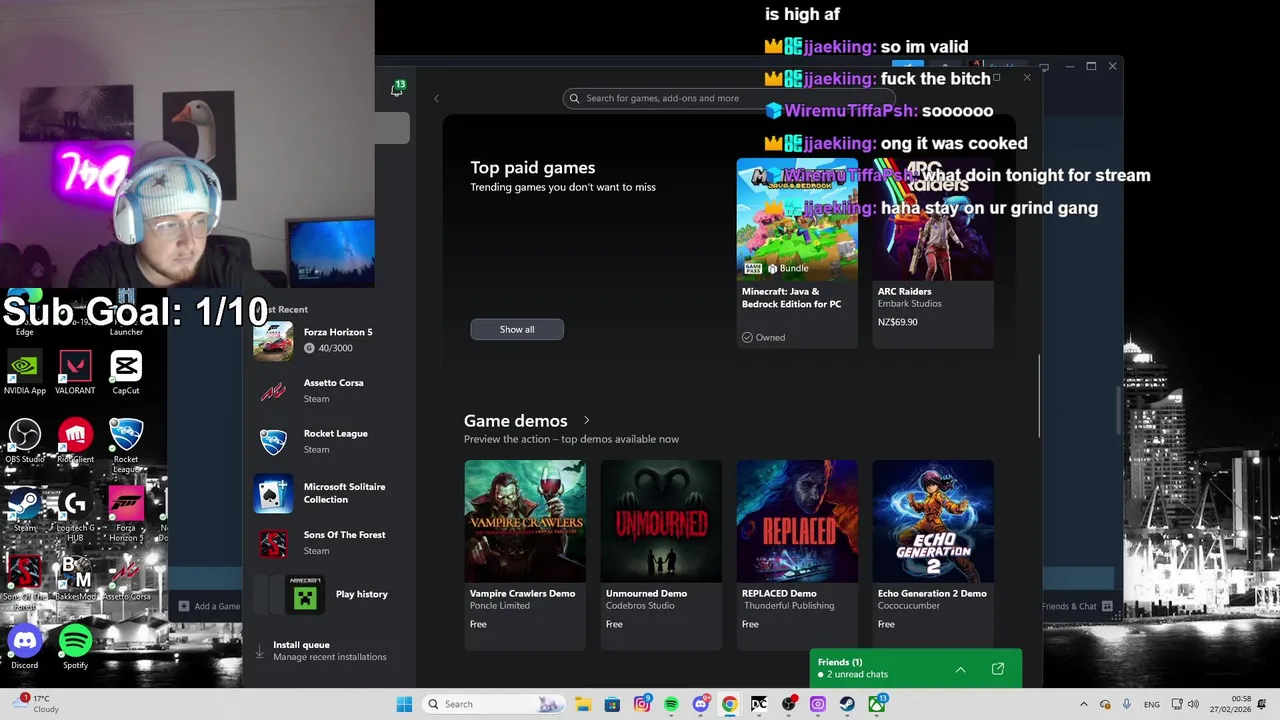Open Friends & Chat in the Steam window

coord(1077,606)
